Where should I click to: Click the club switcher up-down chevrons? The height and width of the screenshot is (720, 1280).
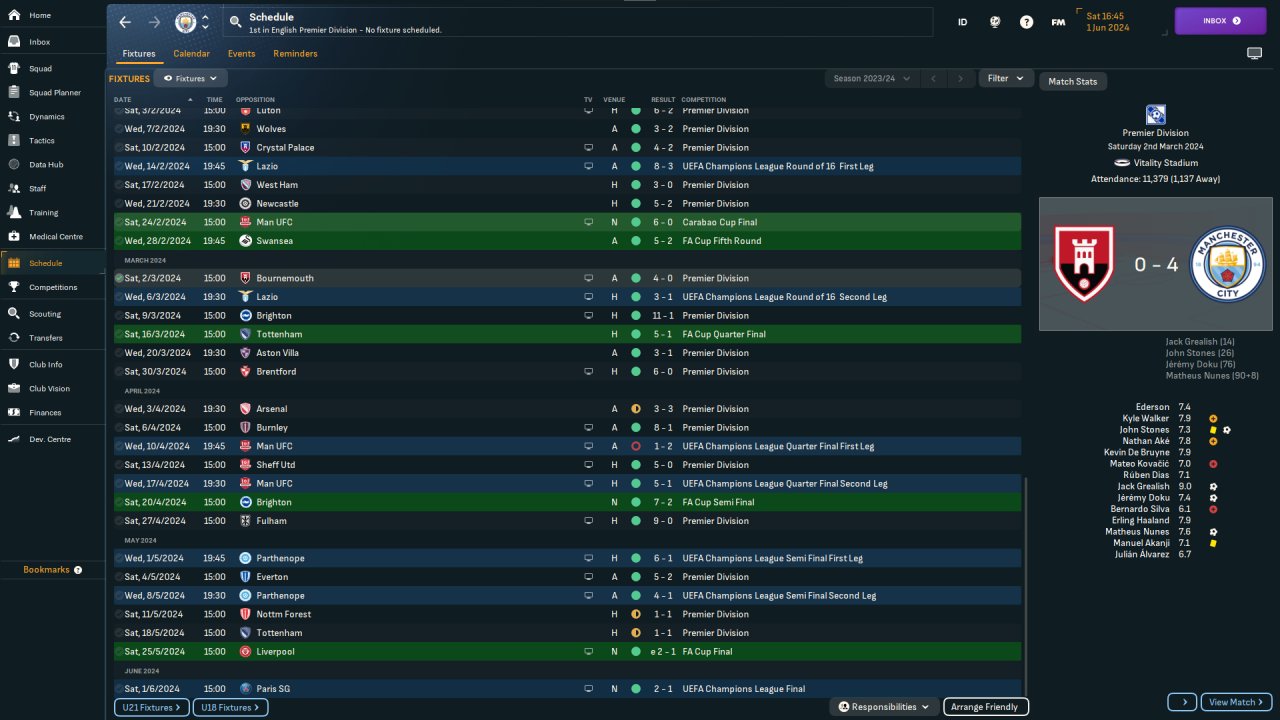[206, 22]
